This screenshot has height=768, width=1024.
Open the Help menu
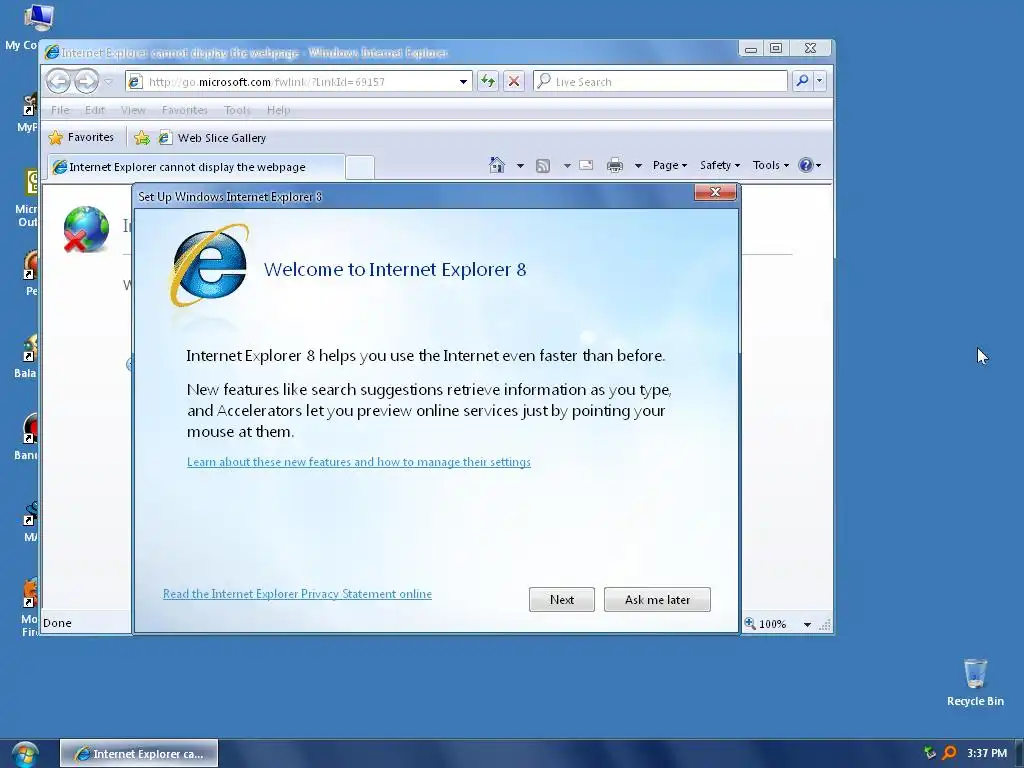(278, 110)
